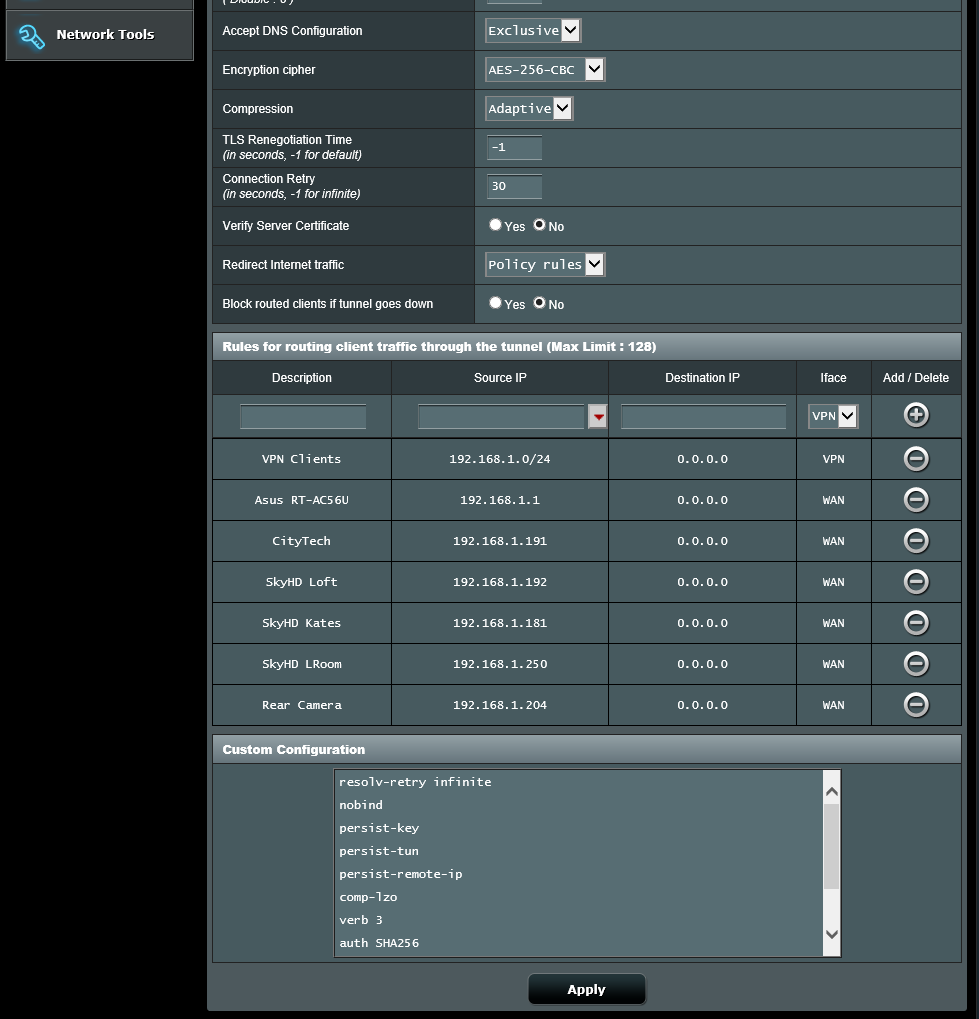Delete the Asus RT-AC56U rule
Viewport: 979px width, 1019px height.
tap(916, 500)
